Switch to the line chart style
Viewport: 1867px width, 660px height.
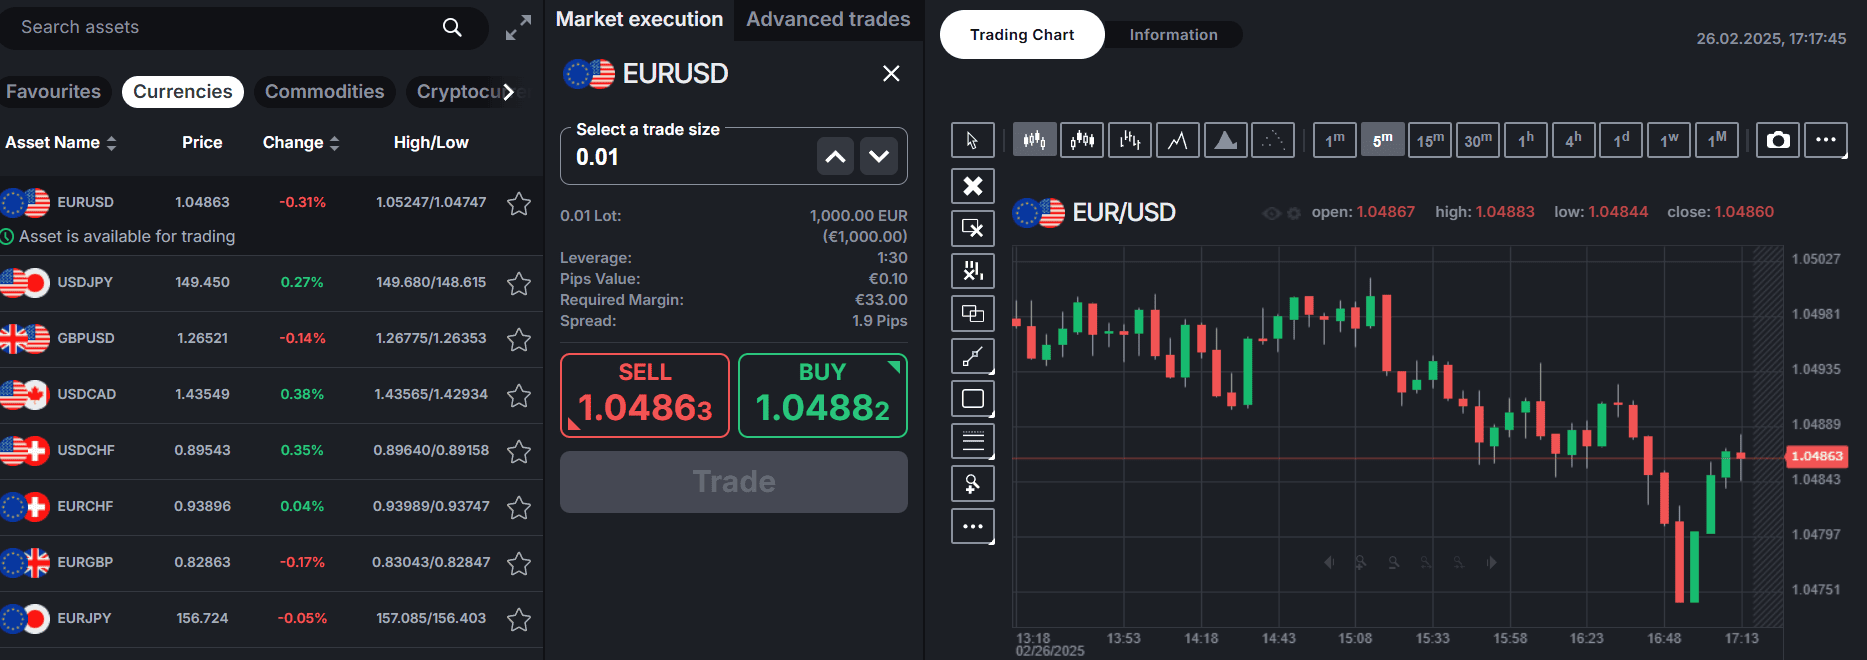pyautogui.click(x=1177, y=140)
